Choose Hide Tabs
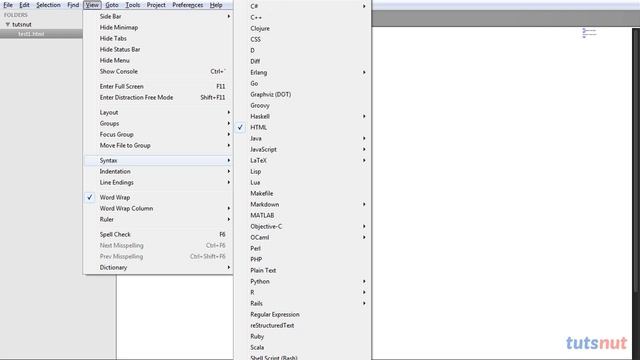 158,38
